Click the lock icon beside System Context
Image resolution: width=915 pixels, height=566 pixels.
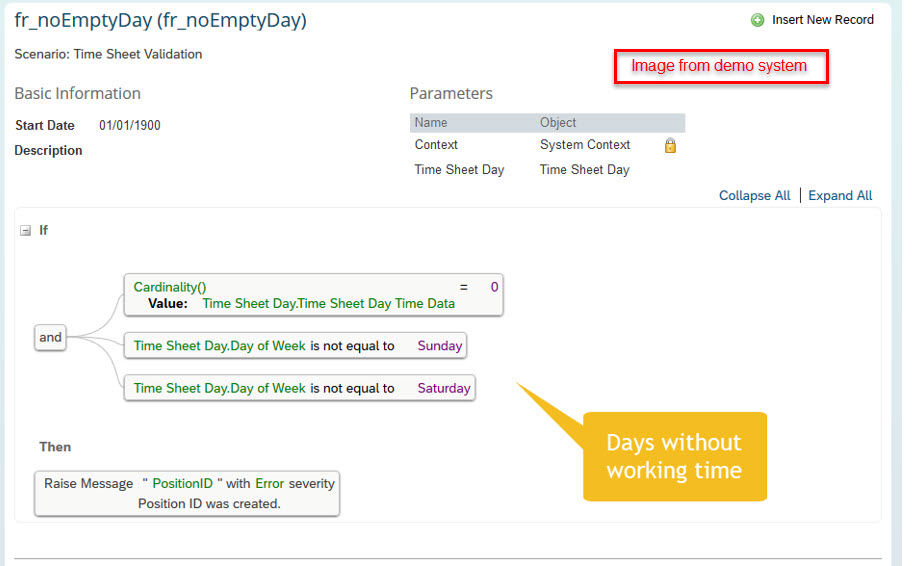pos(670,145)
